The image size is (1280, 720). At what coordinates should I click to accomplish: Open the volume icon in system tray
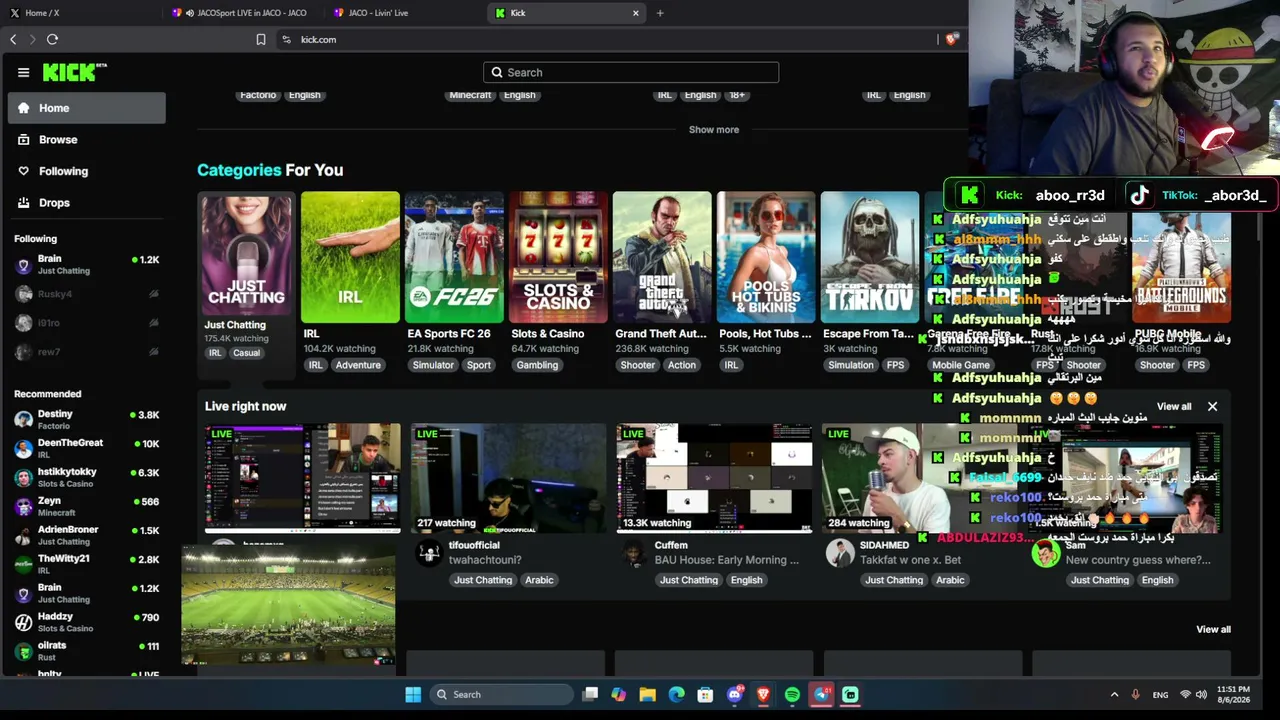(x=1201, y=694)
